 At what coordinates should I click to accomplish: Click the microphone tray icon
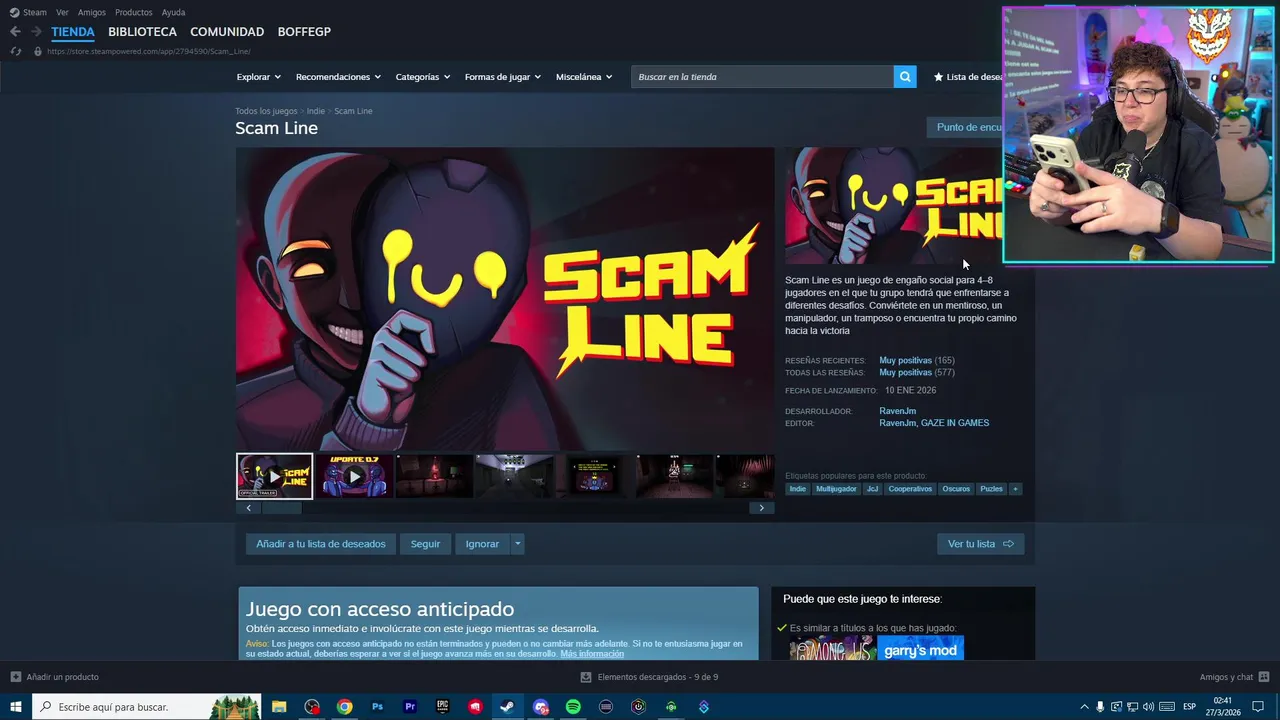pos(1100,707)
